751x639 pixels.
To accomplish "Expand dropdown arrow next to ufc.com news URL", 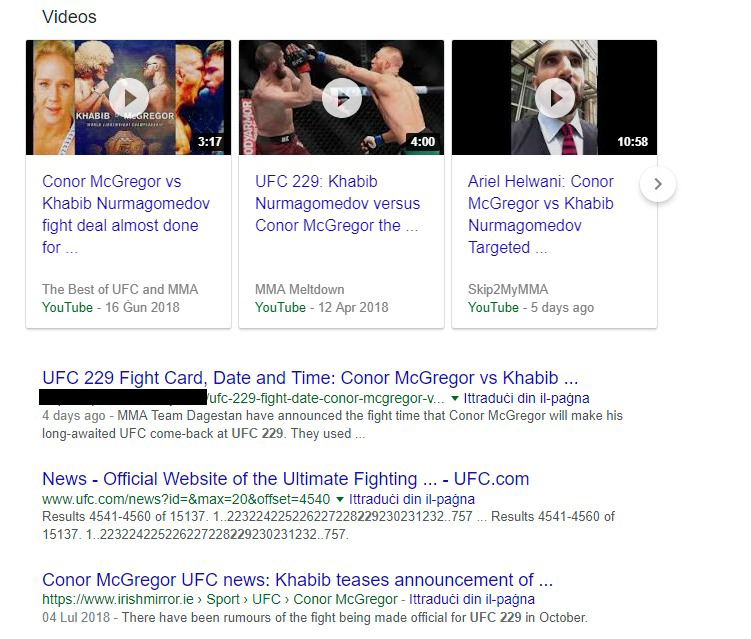I will [340, 499].
